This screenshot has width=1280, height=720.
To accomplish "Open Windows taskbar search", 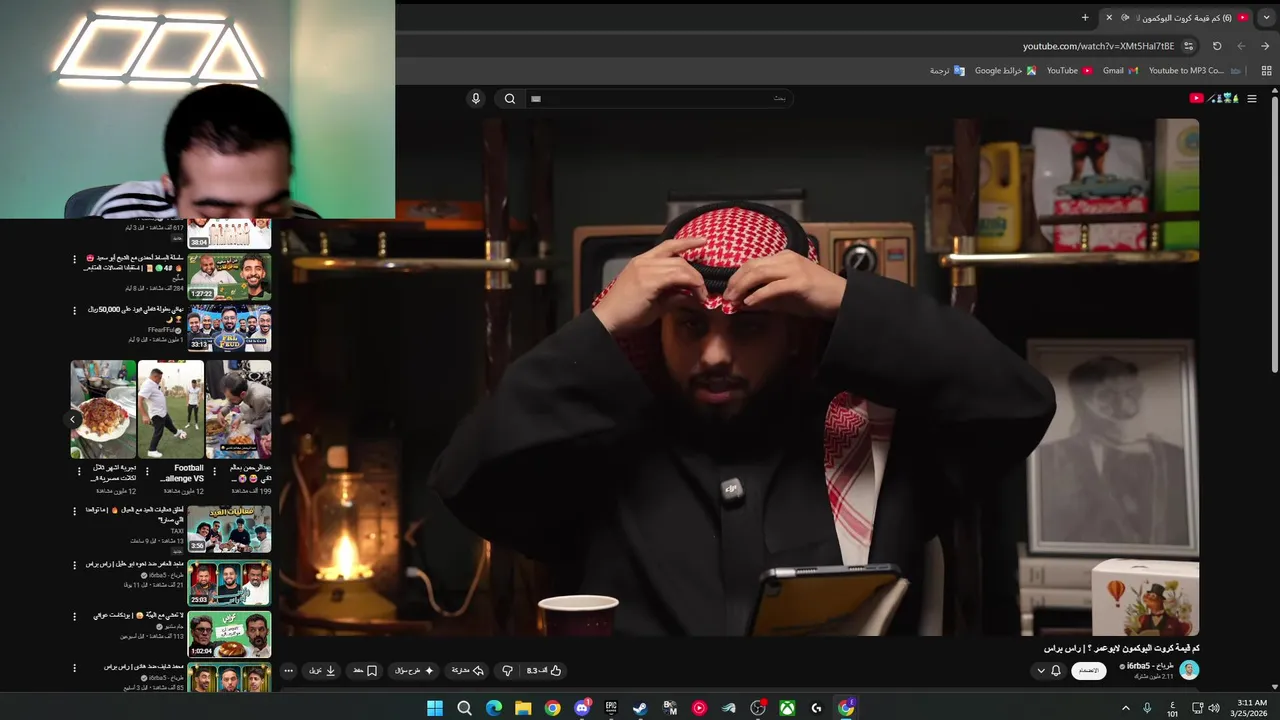I will pos(464,708).
